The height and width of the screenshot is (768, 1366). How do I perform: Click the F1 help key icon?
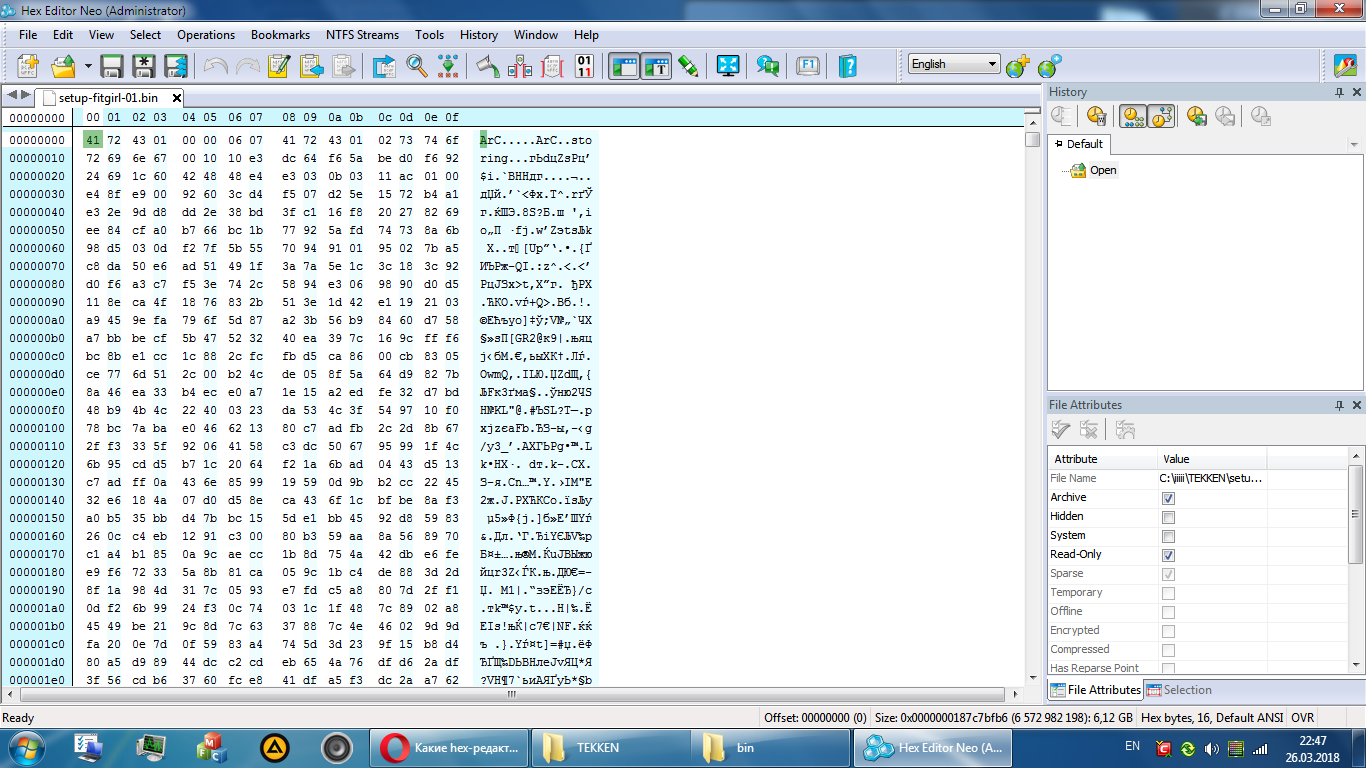tap(807, 66)
